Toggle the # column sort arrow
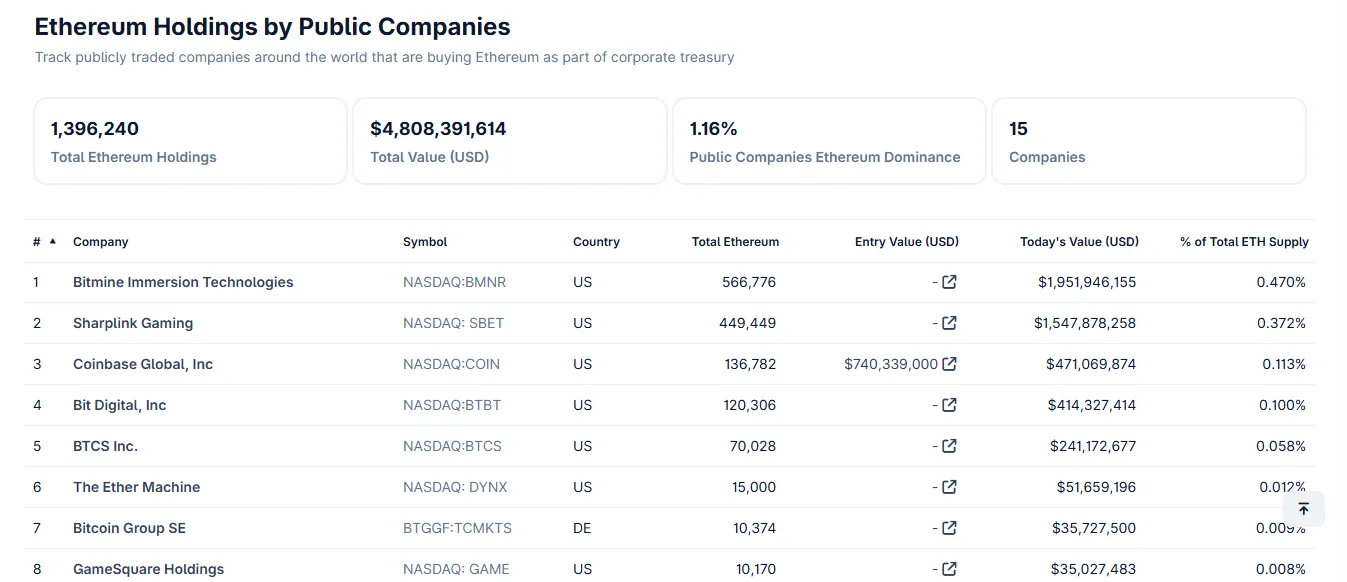 [x=52, y=241]
